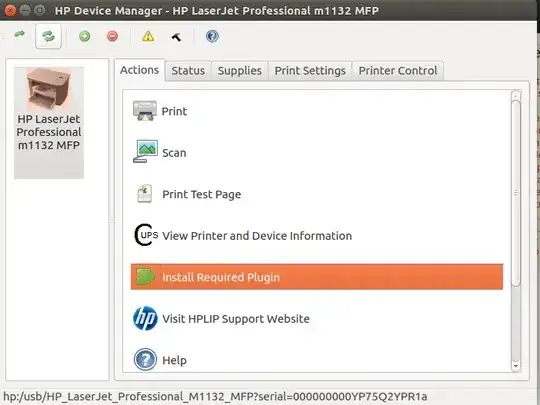Image resolution: width=540 pixels, height=405 pixels.
Task: Click the Scan picture icon
Action: [145, 151]
